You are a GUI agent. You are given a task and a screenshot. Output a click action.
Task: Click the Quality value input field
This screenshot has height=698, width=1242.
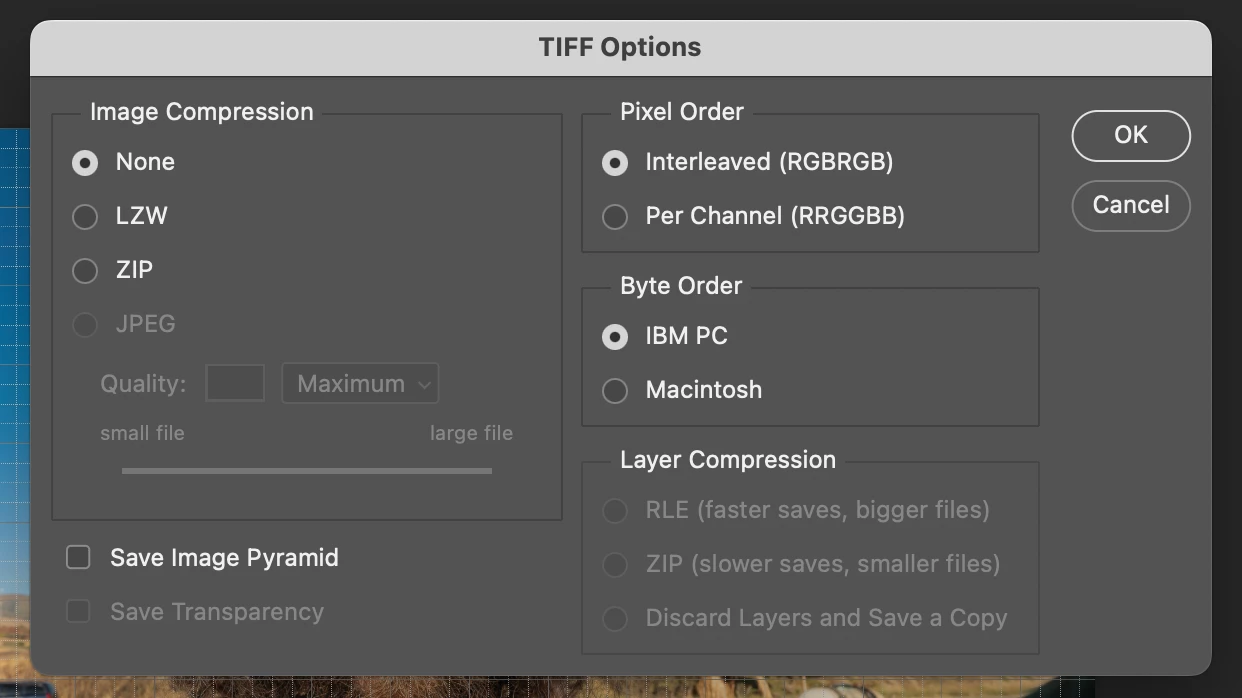pos(235,384)
